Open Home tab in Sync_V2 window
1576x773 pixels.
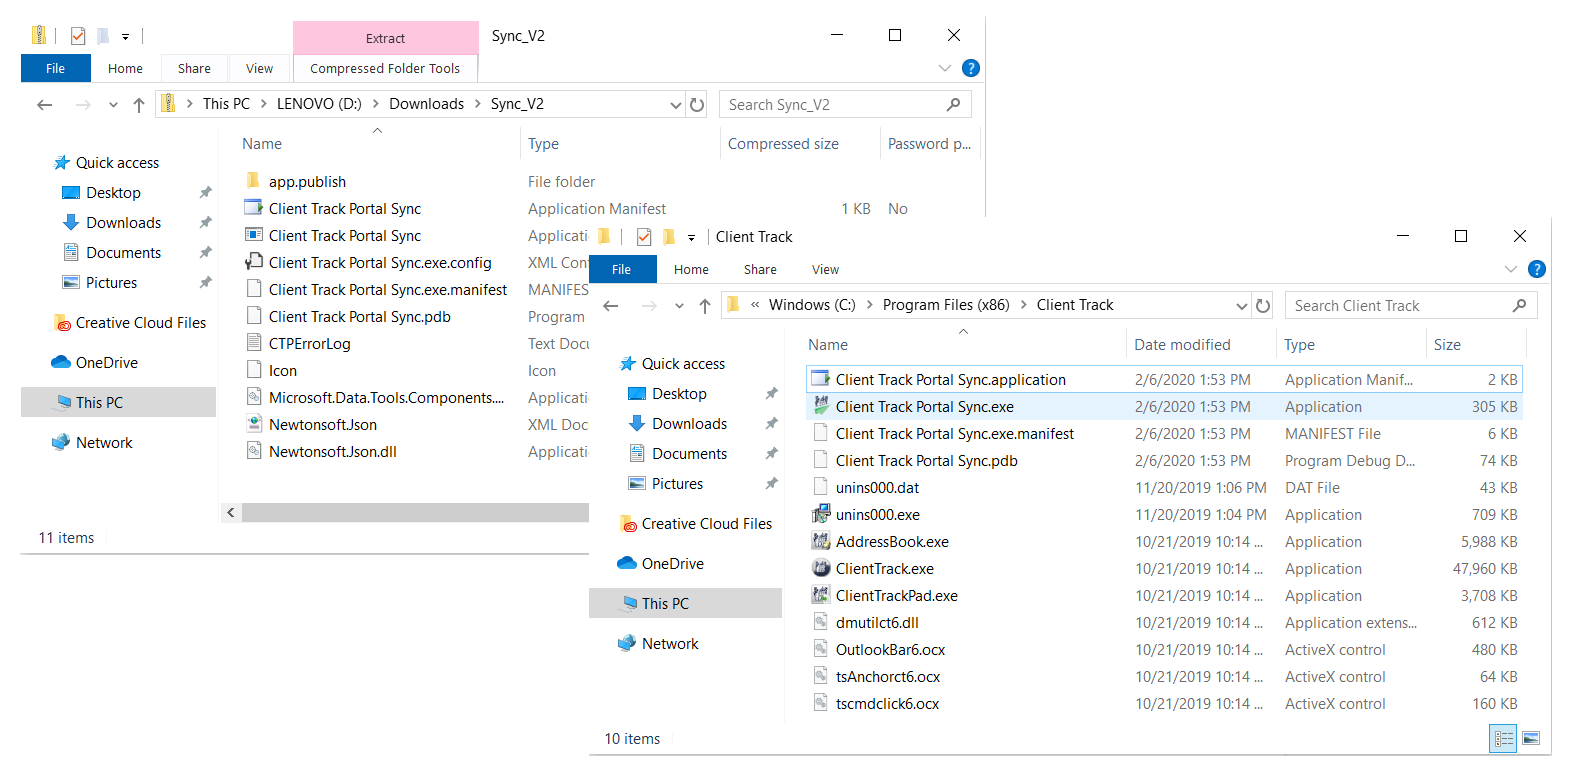click(x=125, y=68)
